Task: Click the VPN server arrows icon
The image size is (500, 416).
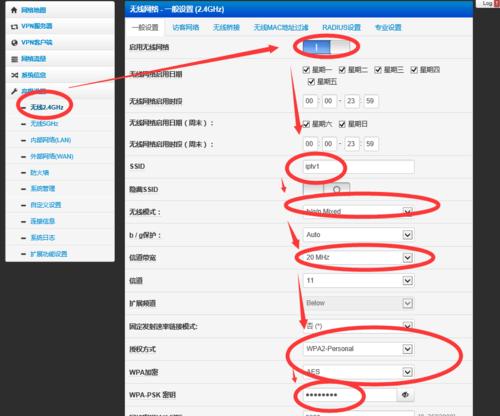Action: (14, 26)
